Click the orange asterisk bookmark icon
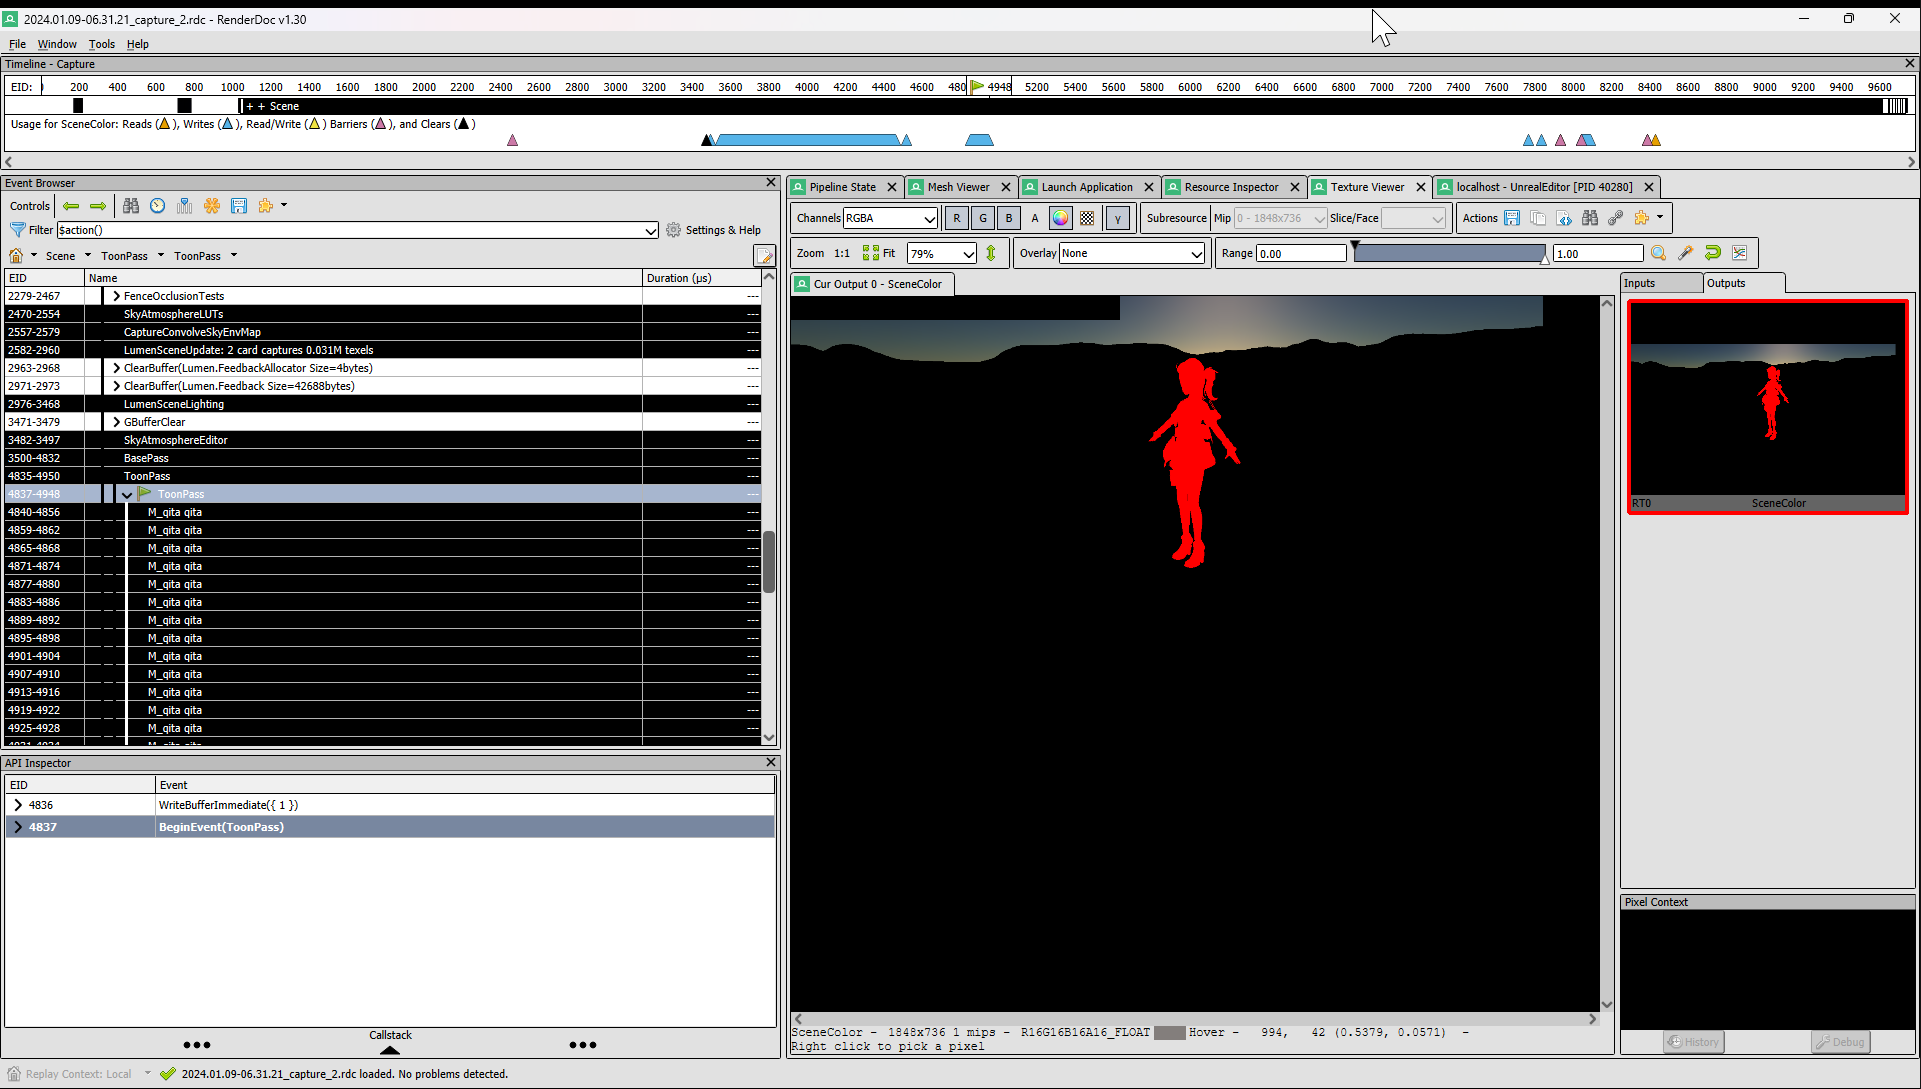 click(x=212, y=206)
